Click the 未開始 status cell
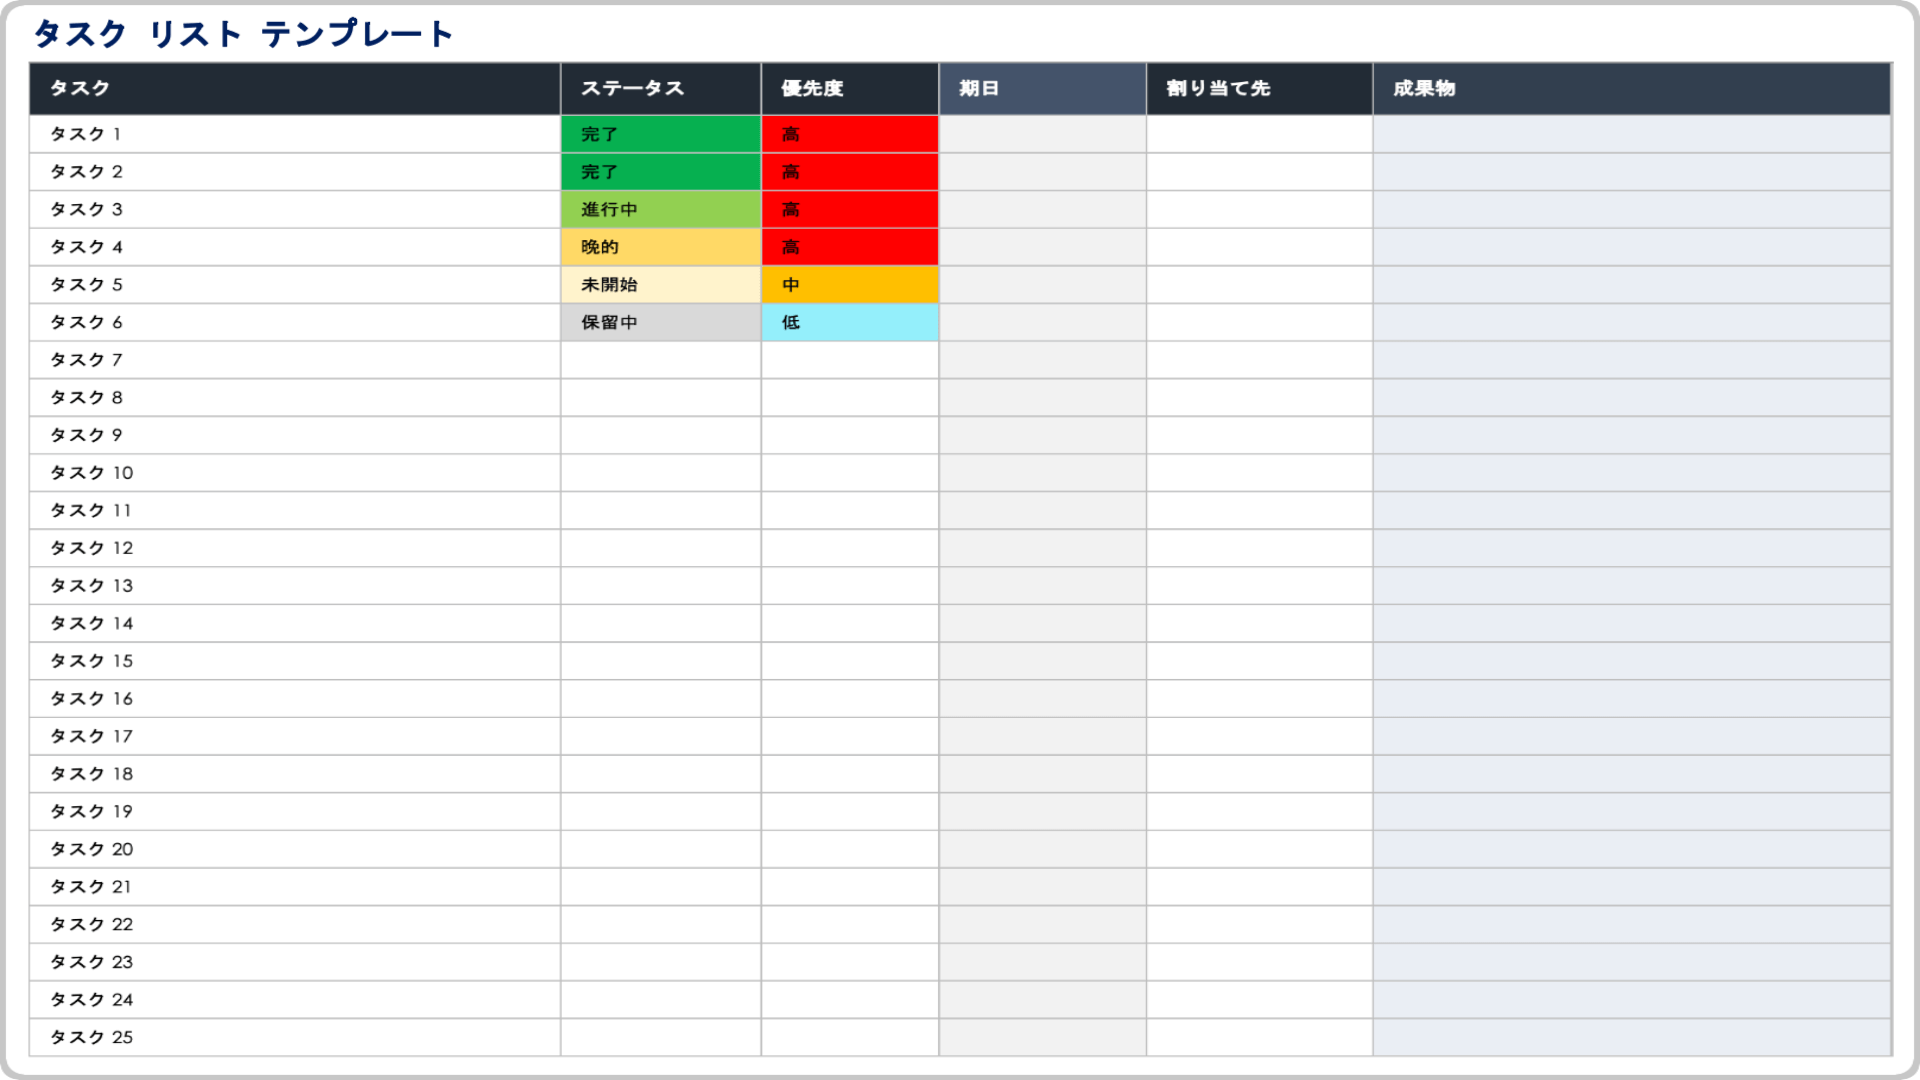Image resolution: width=1920 pixels, height=1080 pixels. click(x=661, y=285)
